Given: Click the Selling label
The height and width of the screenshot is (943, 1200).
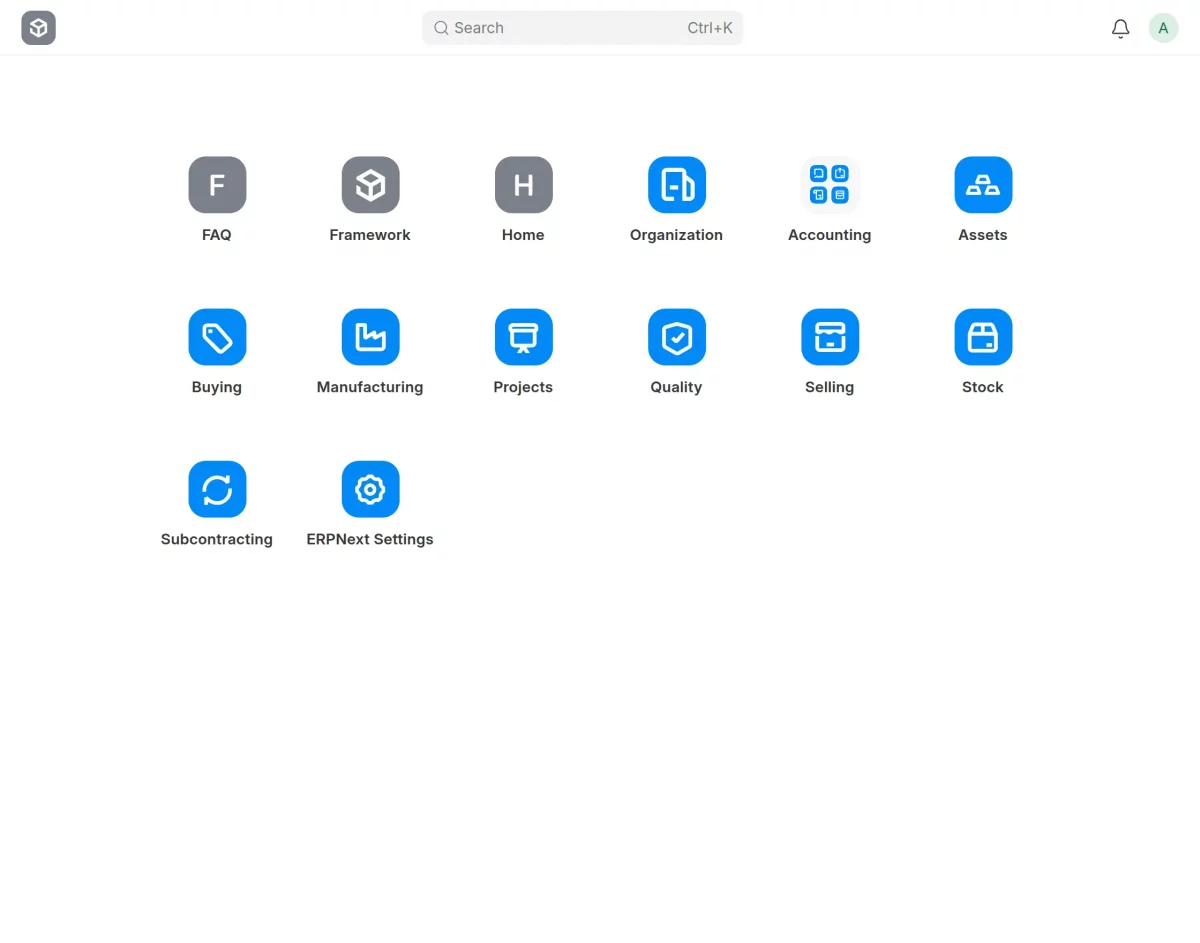Looking at the screenshot, I should click(829, 387).
